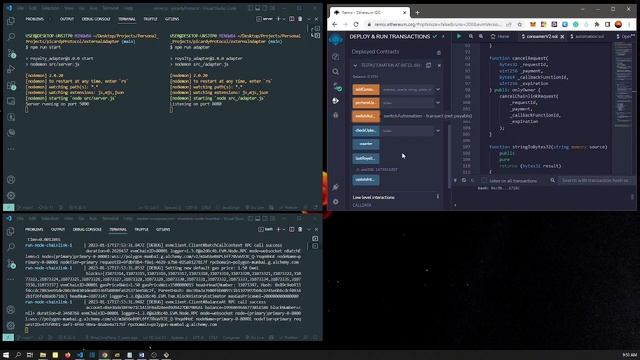Kill terminal trash icon in bottom VS Code

coord(300,229)
